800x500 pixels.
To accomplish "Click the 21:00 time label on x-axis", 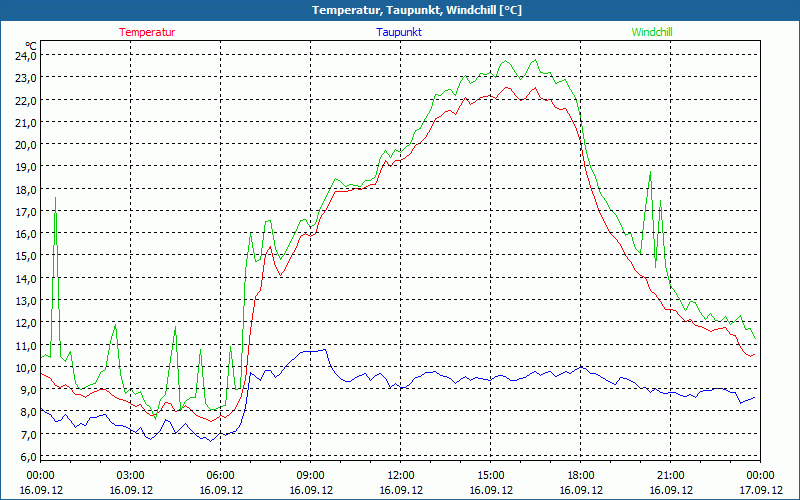I will pos(670,476).
